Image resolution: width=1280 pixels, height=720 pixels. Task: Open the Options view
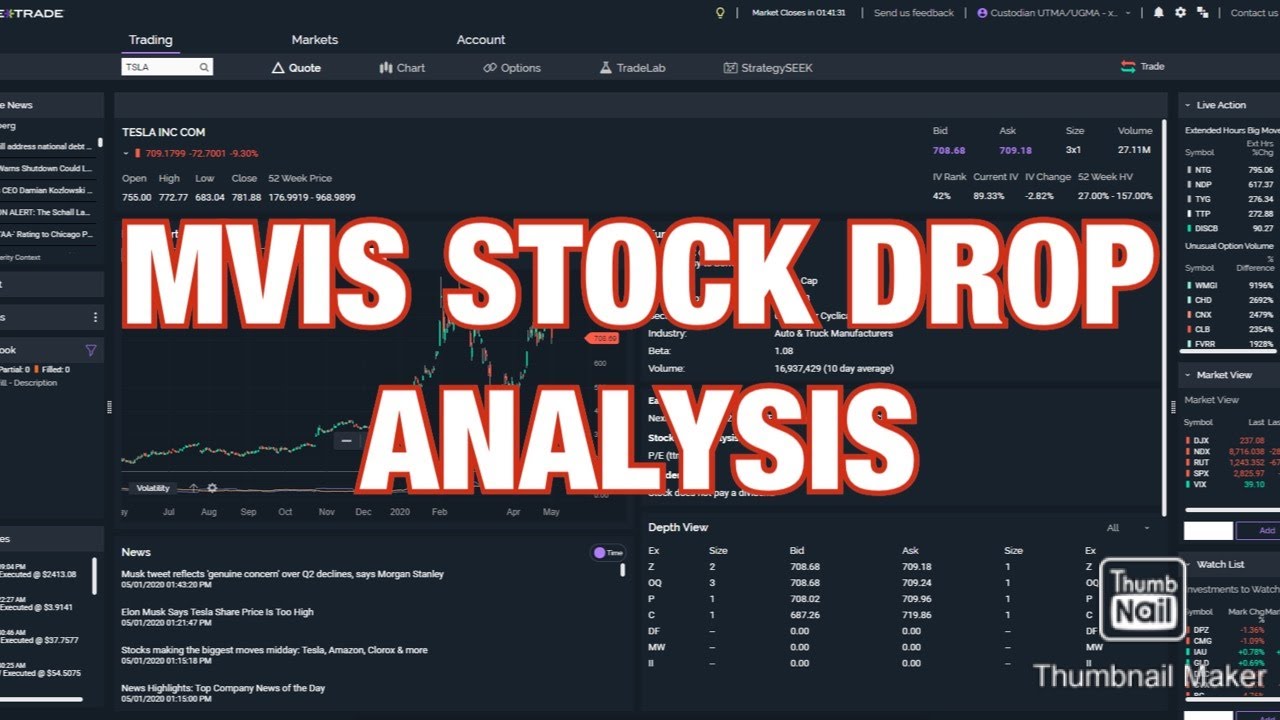512,68
